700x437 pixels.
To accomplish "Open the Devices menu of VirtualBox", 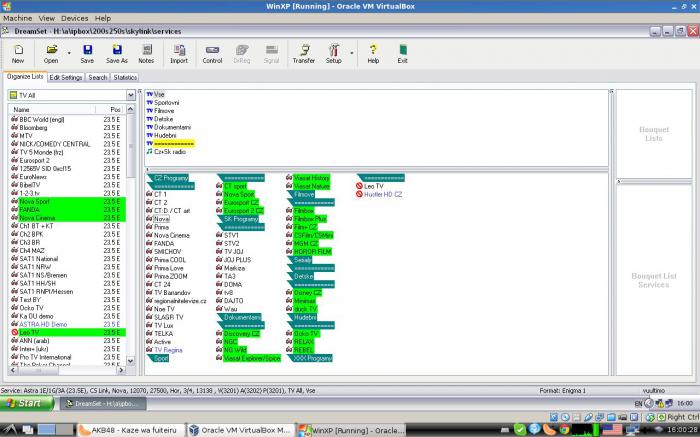I will point(75,18).
